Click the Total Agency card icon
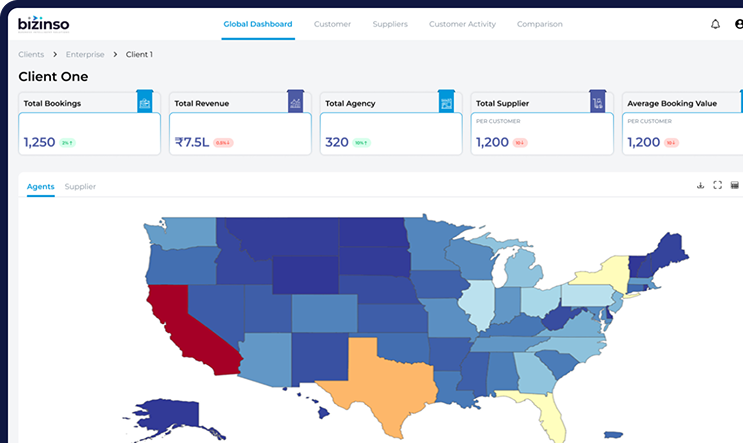This screenshot has width=743, height=443. pos(446,101)
